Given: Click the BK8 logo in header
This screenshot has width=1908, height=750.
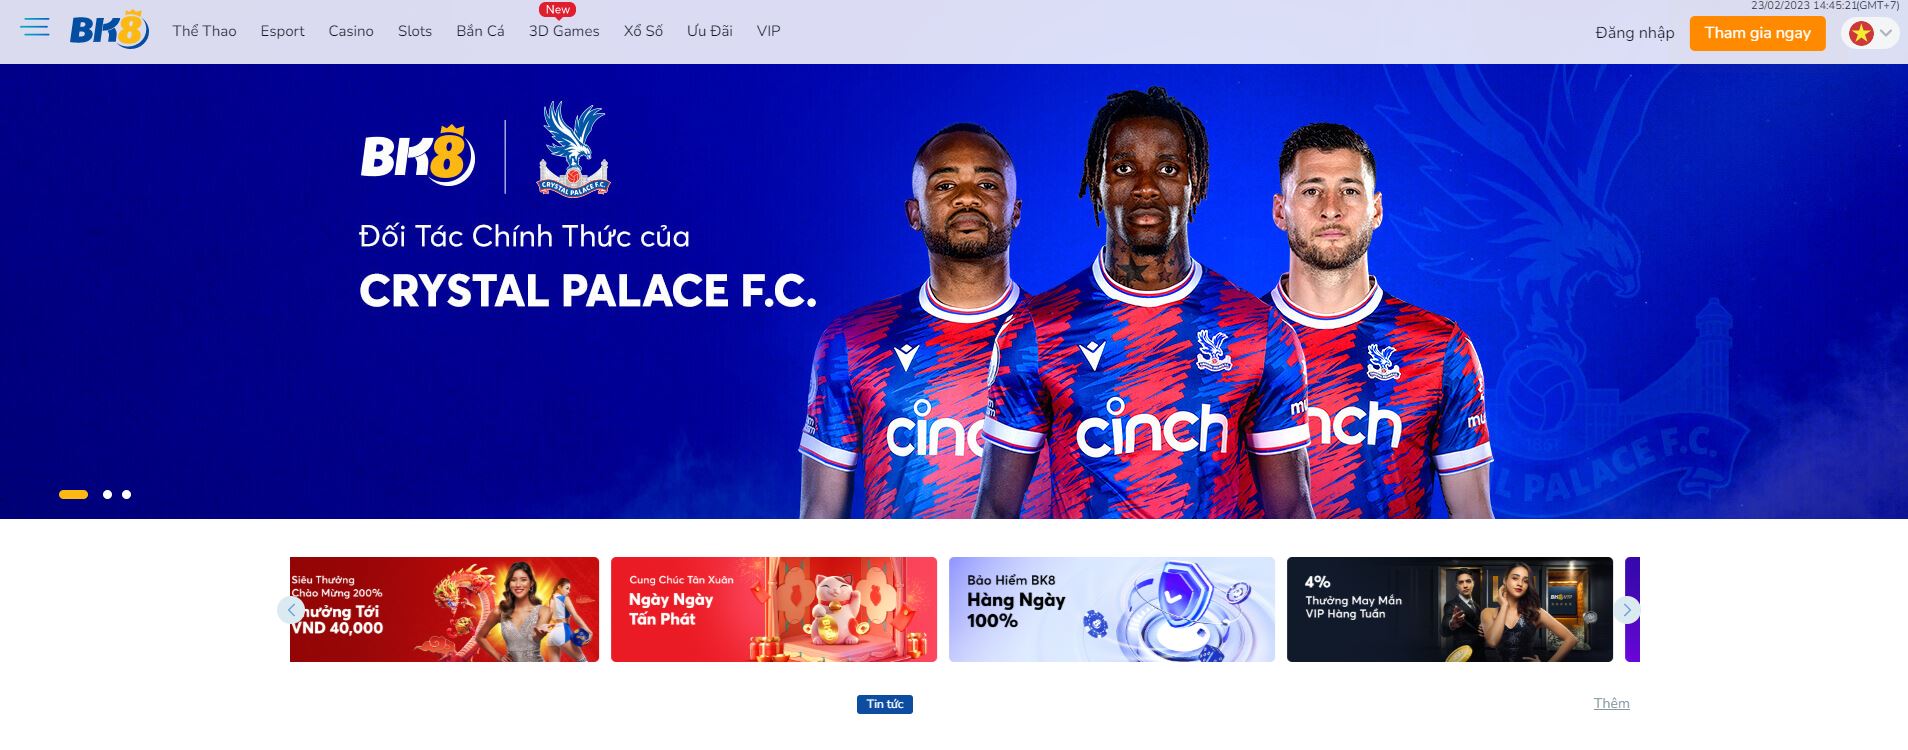Looking at the screenshot, I should [109, 30].
